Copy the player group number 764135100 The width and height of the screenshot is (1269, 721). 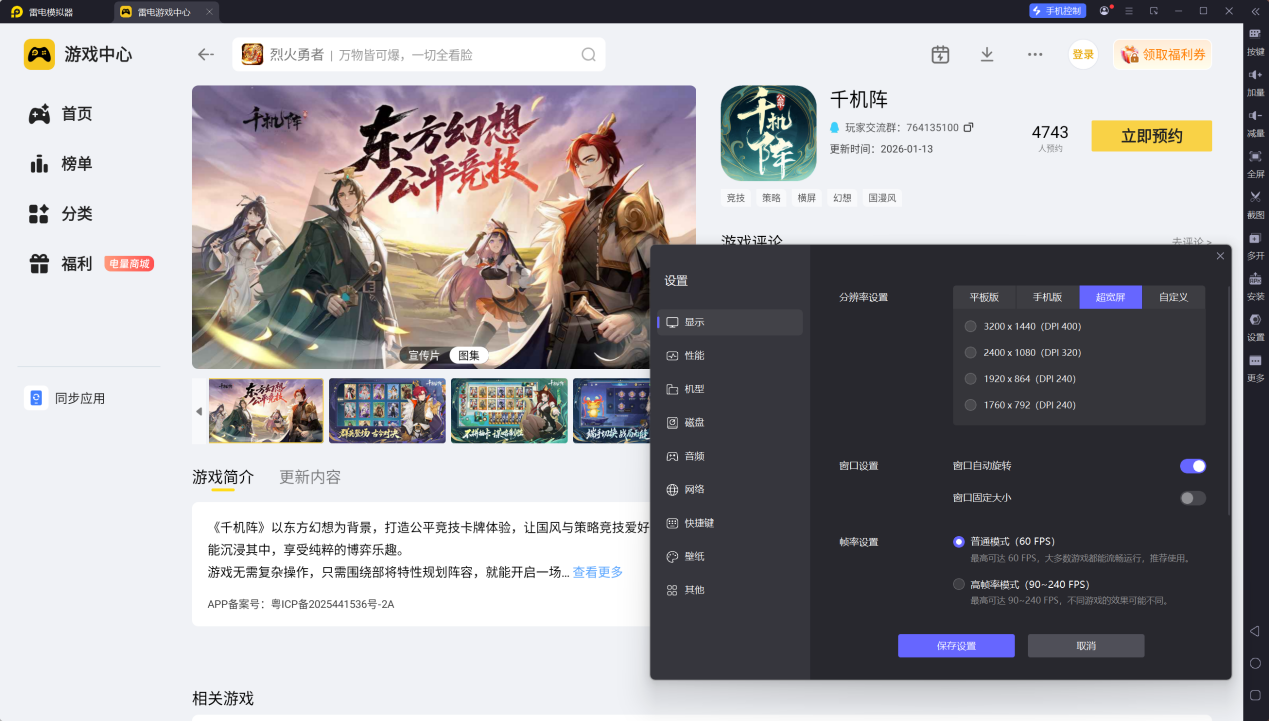click(x=968, y=127)
